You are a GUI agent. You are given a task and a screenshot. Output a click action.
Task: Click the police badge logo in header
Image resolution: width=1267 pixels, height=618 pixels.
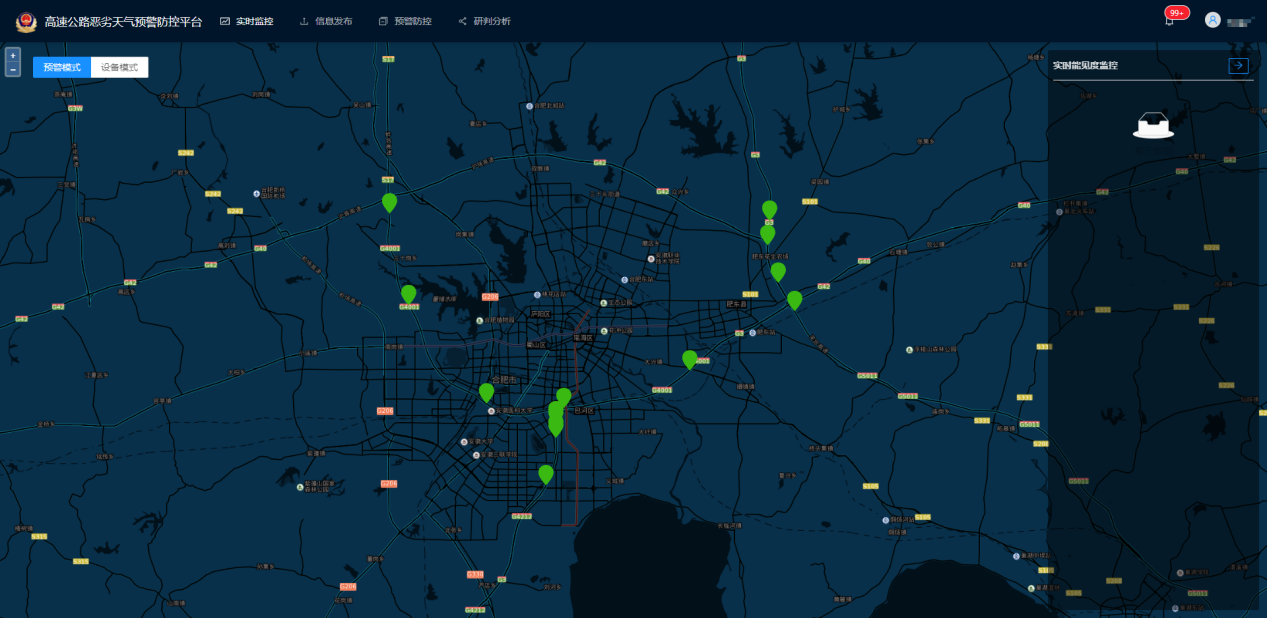tap(26, 21)
